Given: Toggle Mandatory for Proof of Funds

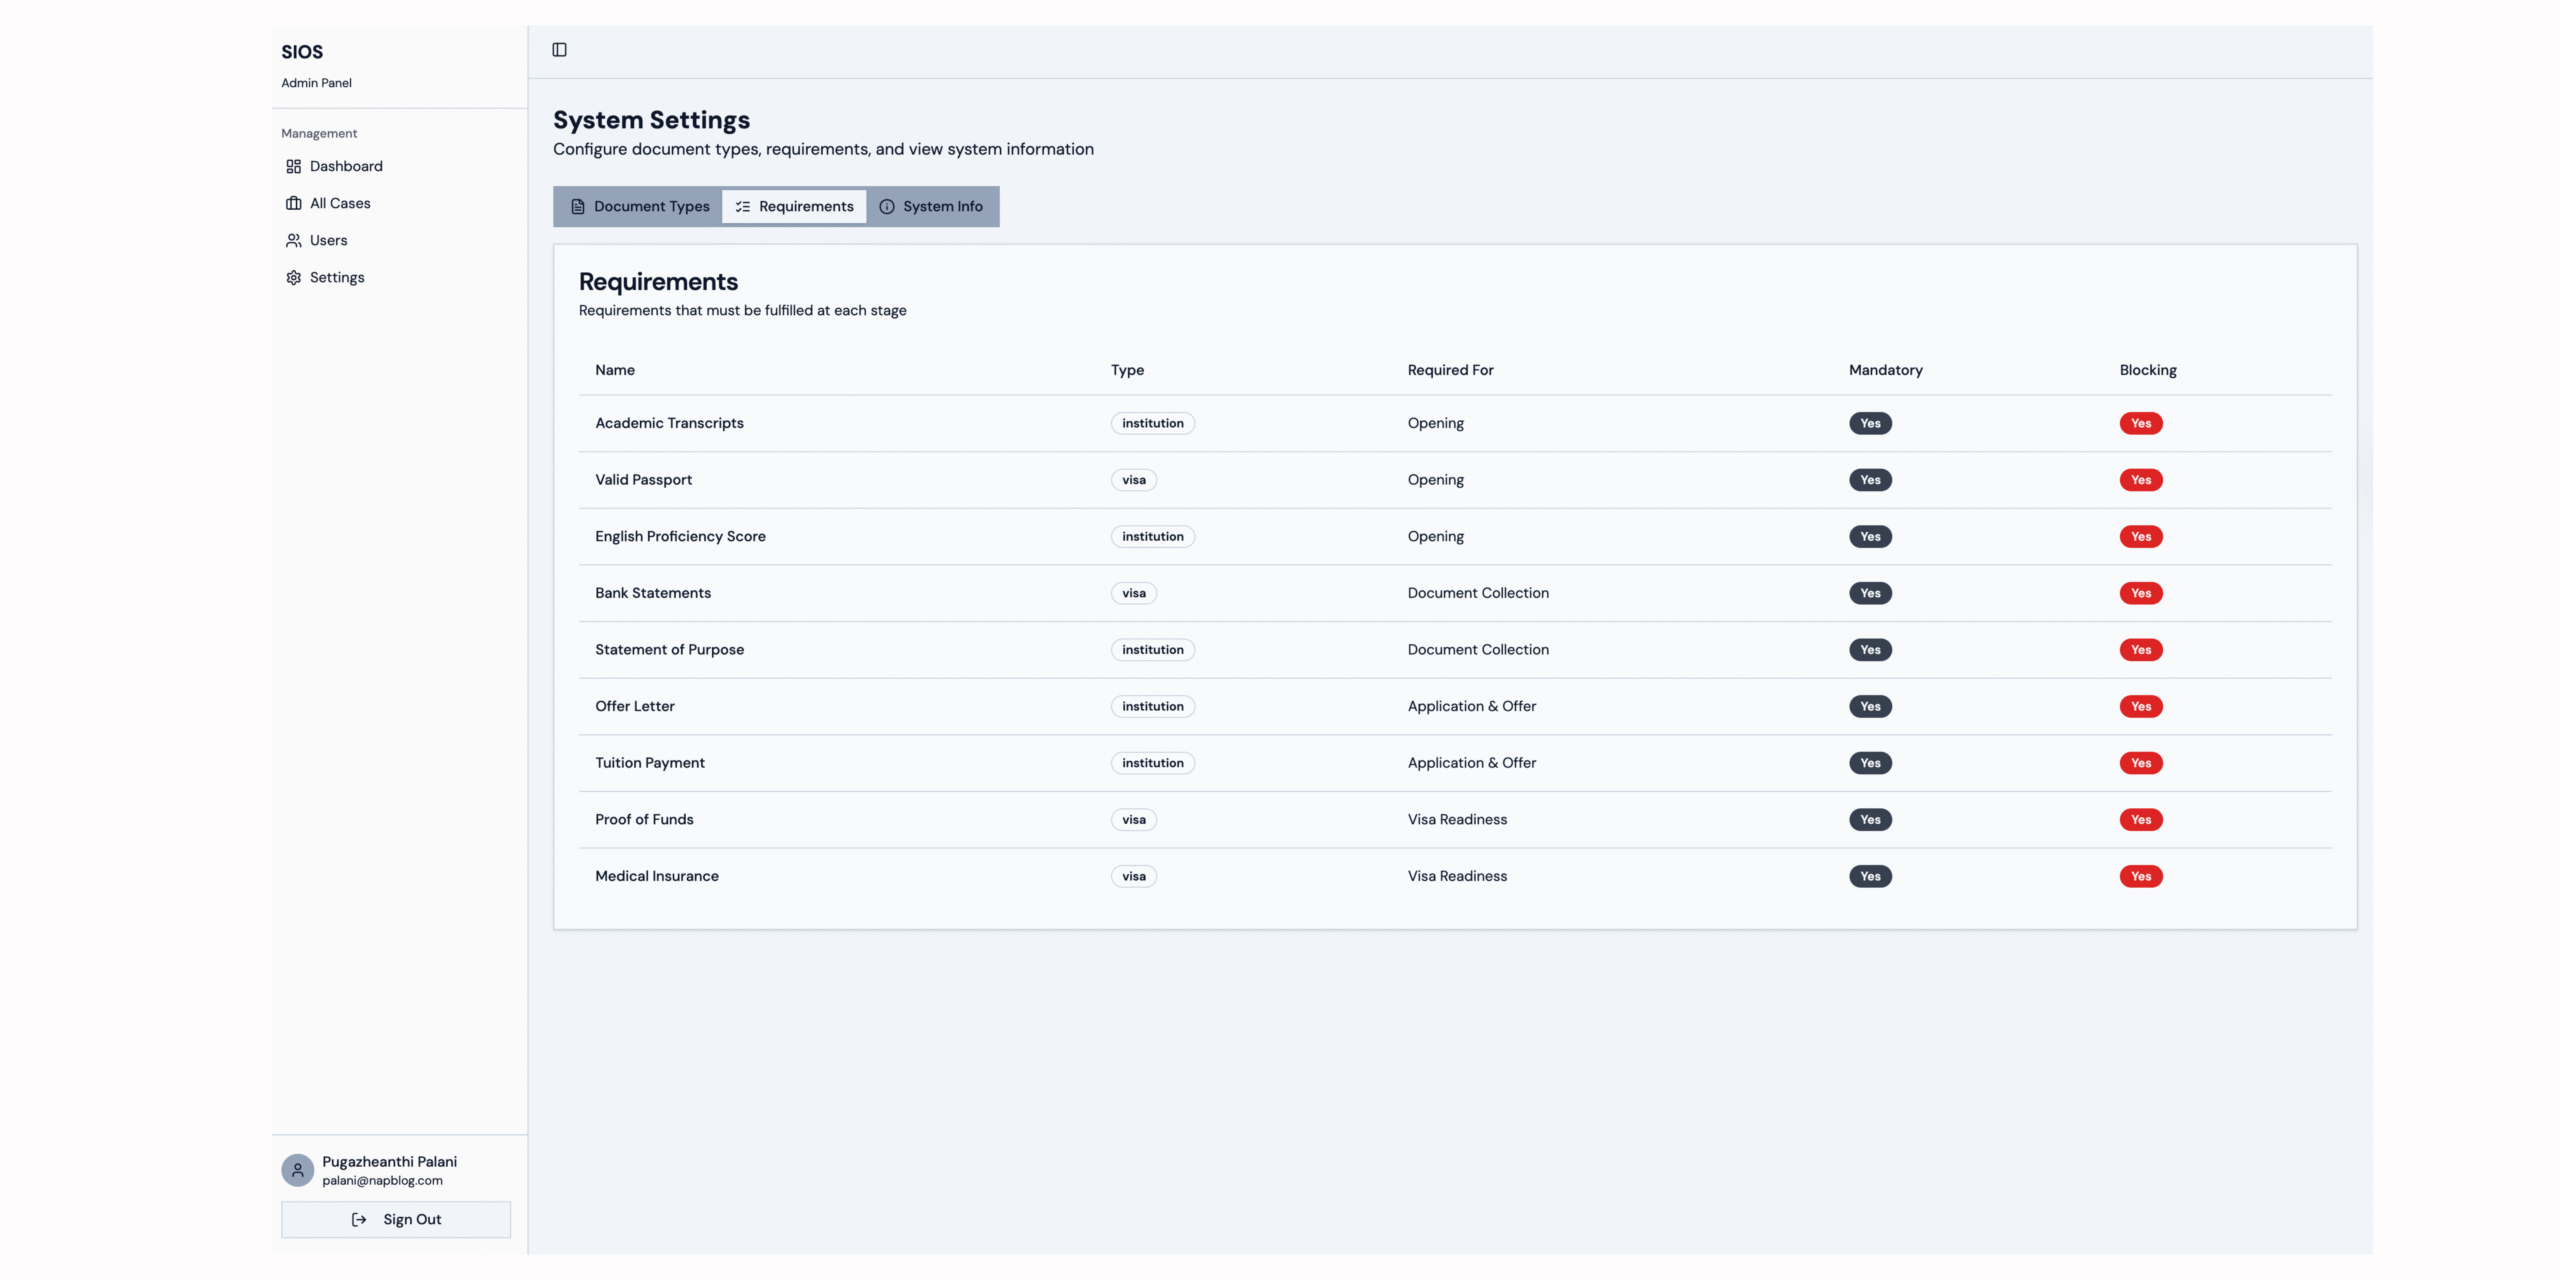Looking at the screenshot, I should (1870, 819).
